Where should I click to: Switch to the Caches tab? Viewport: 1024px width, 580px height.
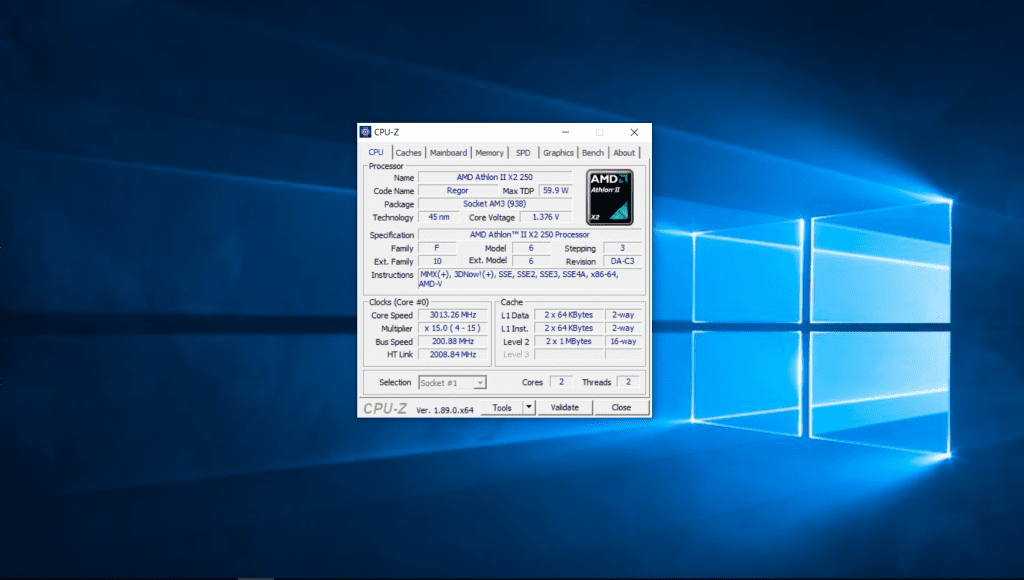click(408, 153)
